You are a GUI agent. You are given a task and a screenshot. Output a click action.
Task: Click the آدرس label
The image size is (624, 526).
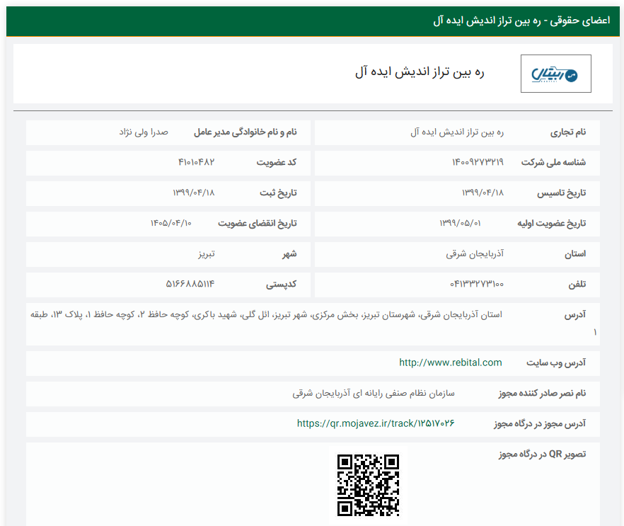(575, 315)
